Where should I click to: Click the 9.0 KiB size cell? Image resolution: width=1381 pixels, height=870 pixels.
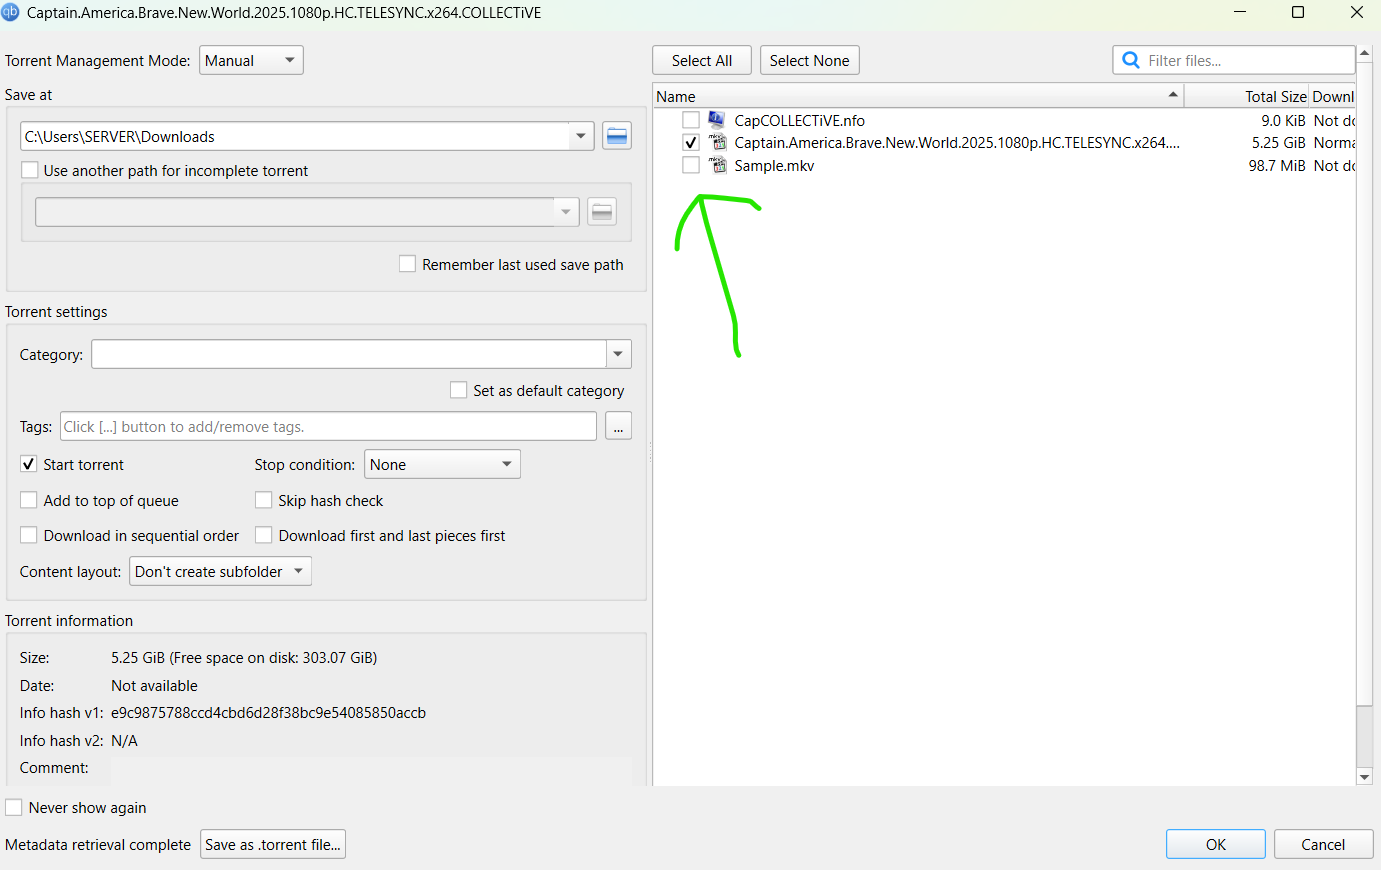click(1283, 120)
